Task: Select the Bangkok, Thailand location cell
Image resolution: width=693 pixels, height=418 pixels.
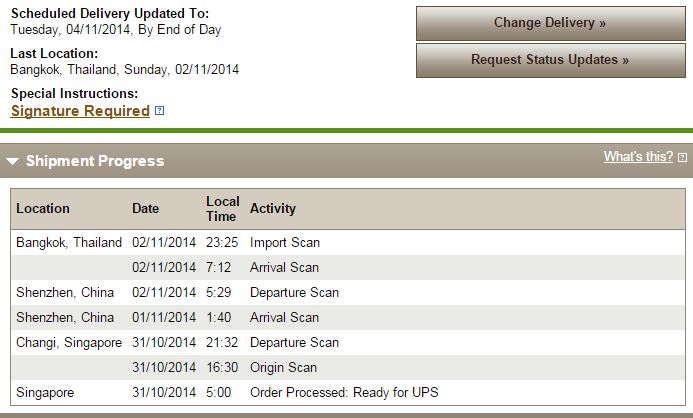Action: [69, 242]
